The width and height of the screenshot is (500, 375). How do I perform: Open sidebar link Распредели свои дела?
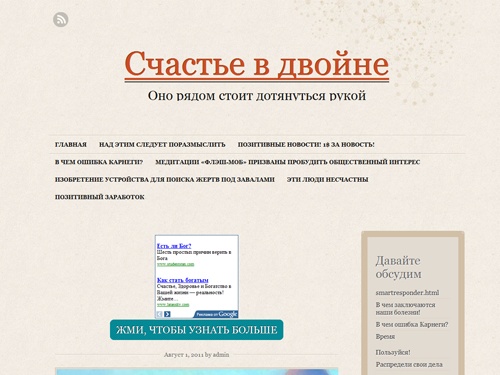click(x=409, y=365)
